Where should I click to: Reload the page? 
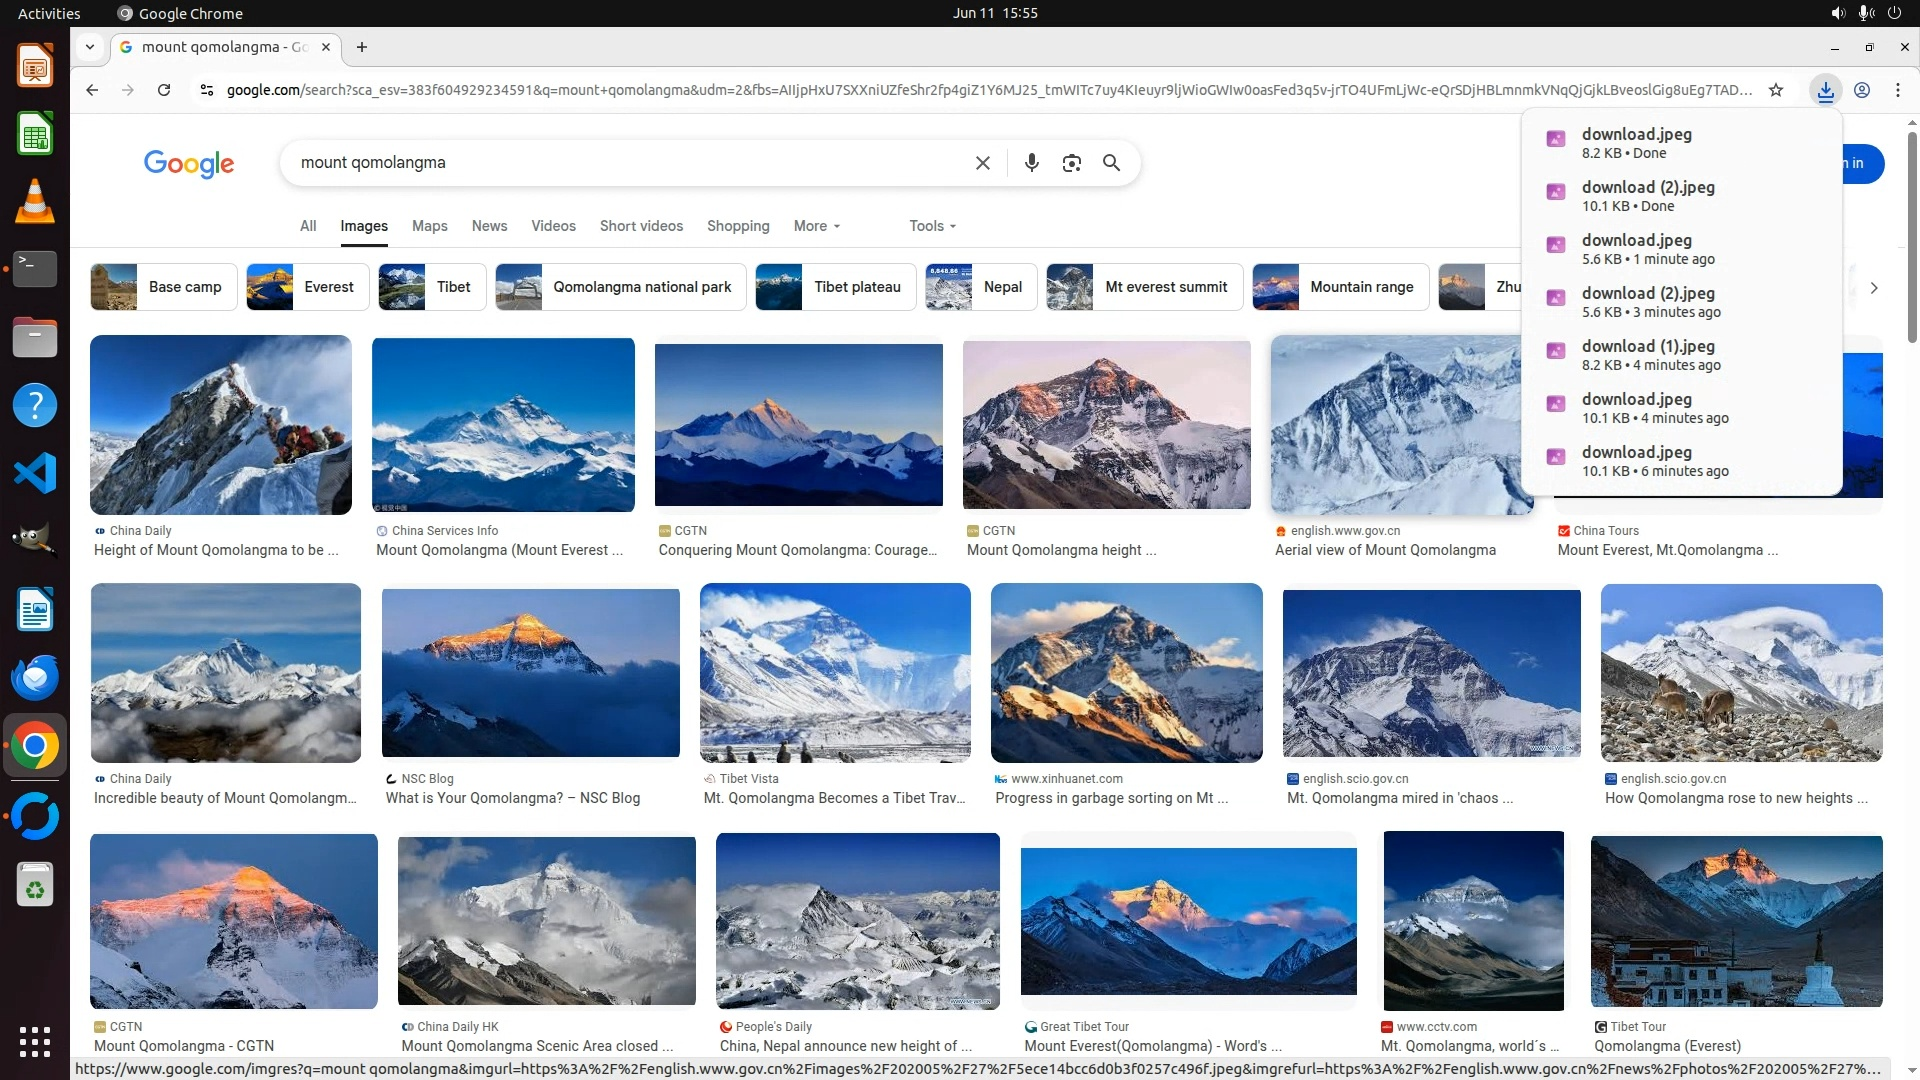[164, 90]
